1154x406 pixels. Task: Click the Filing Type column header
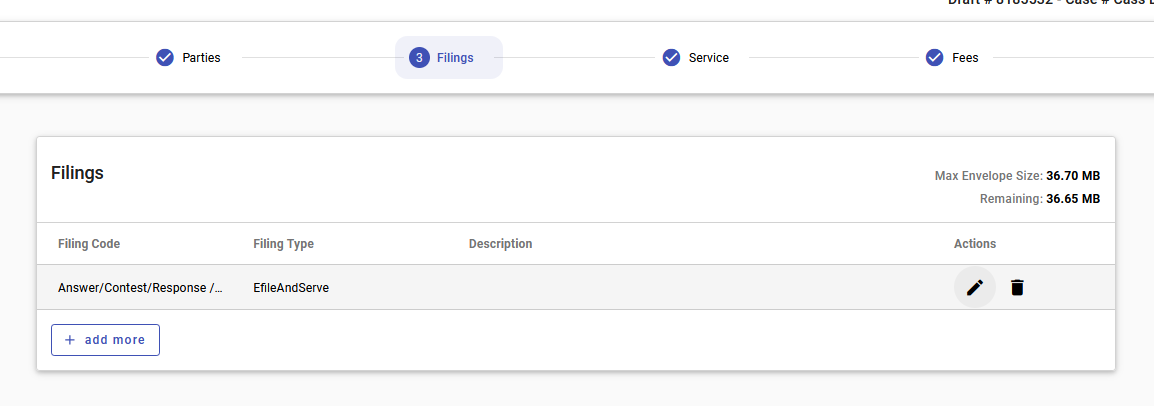283,244
